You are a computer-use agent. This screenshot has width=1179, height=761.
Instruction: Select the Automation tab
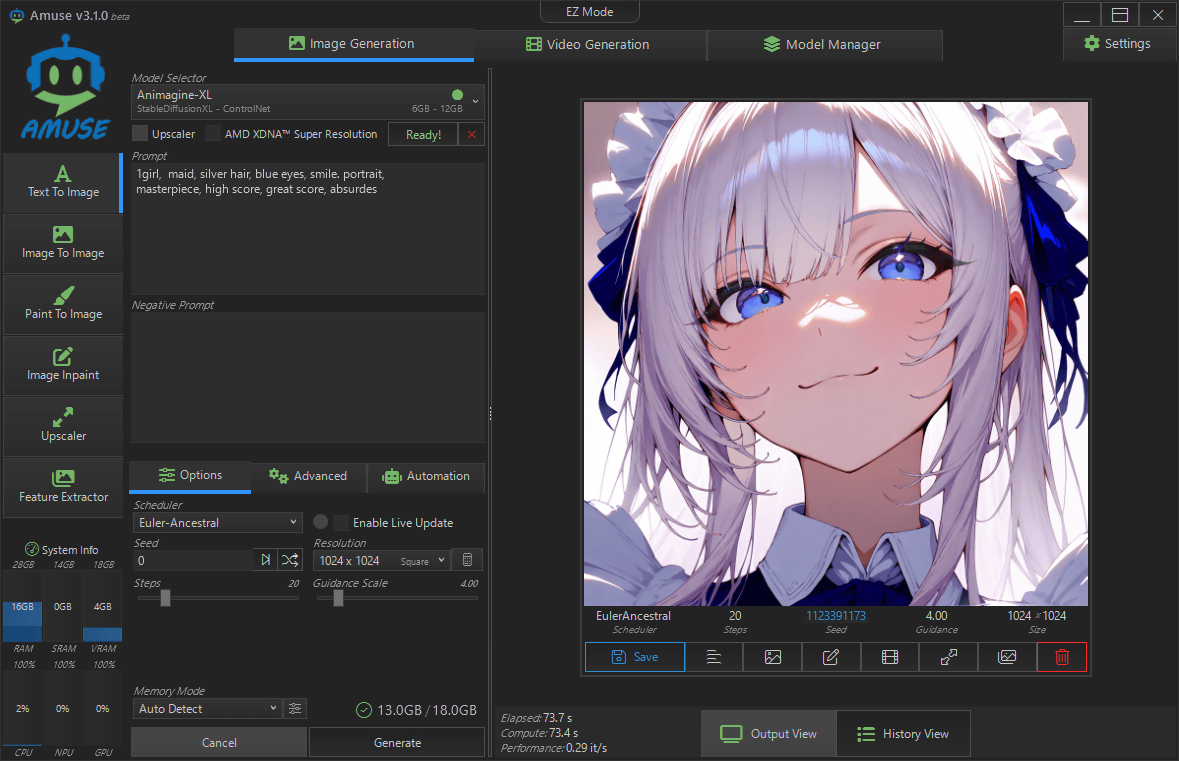pyautogui.click(x=426, y=476)
